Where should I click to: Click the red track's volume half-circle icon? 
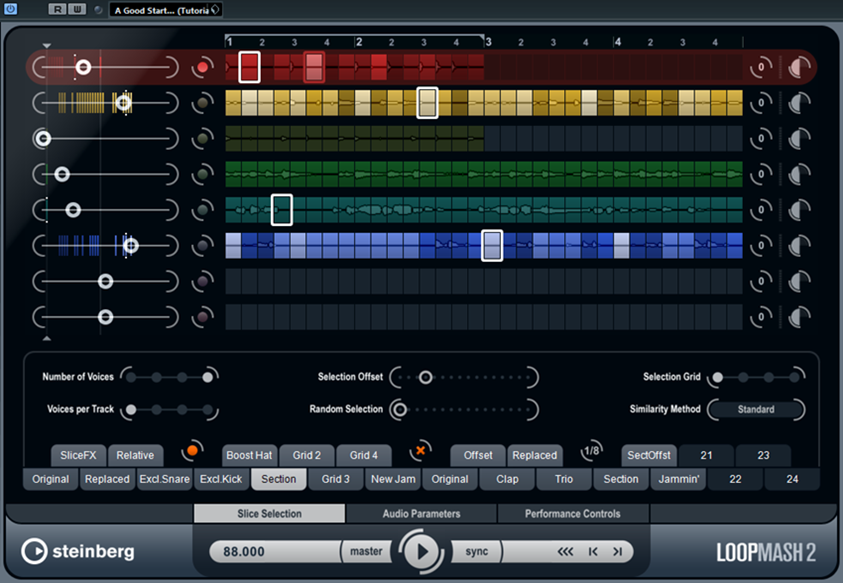point(800,68)
